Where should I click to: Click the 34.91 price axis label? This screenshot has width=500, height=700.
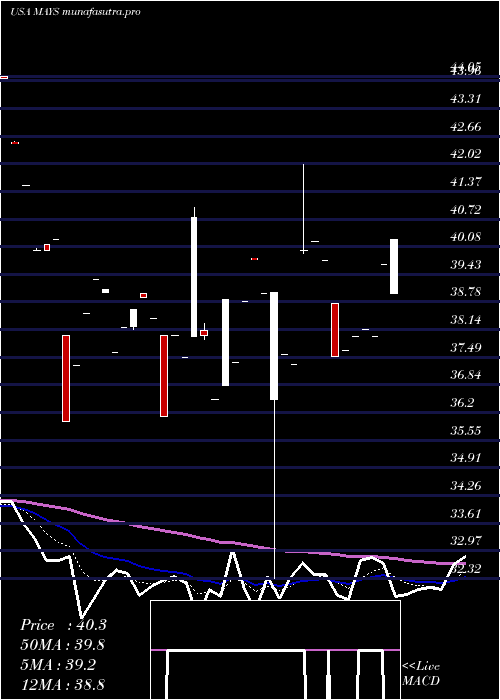pos(466,458)
